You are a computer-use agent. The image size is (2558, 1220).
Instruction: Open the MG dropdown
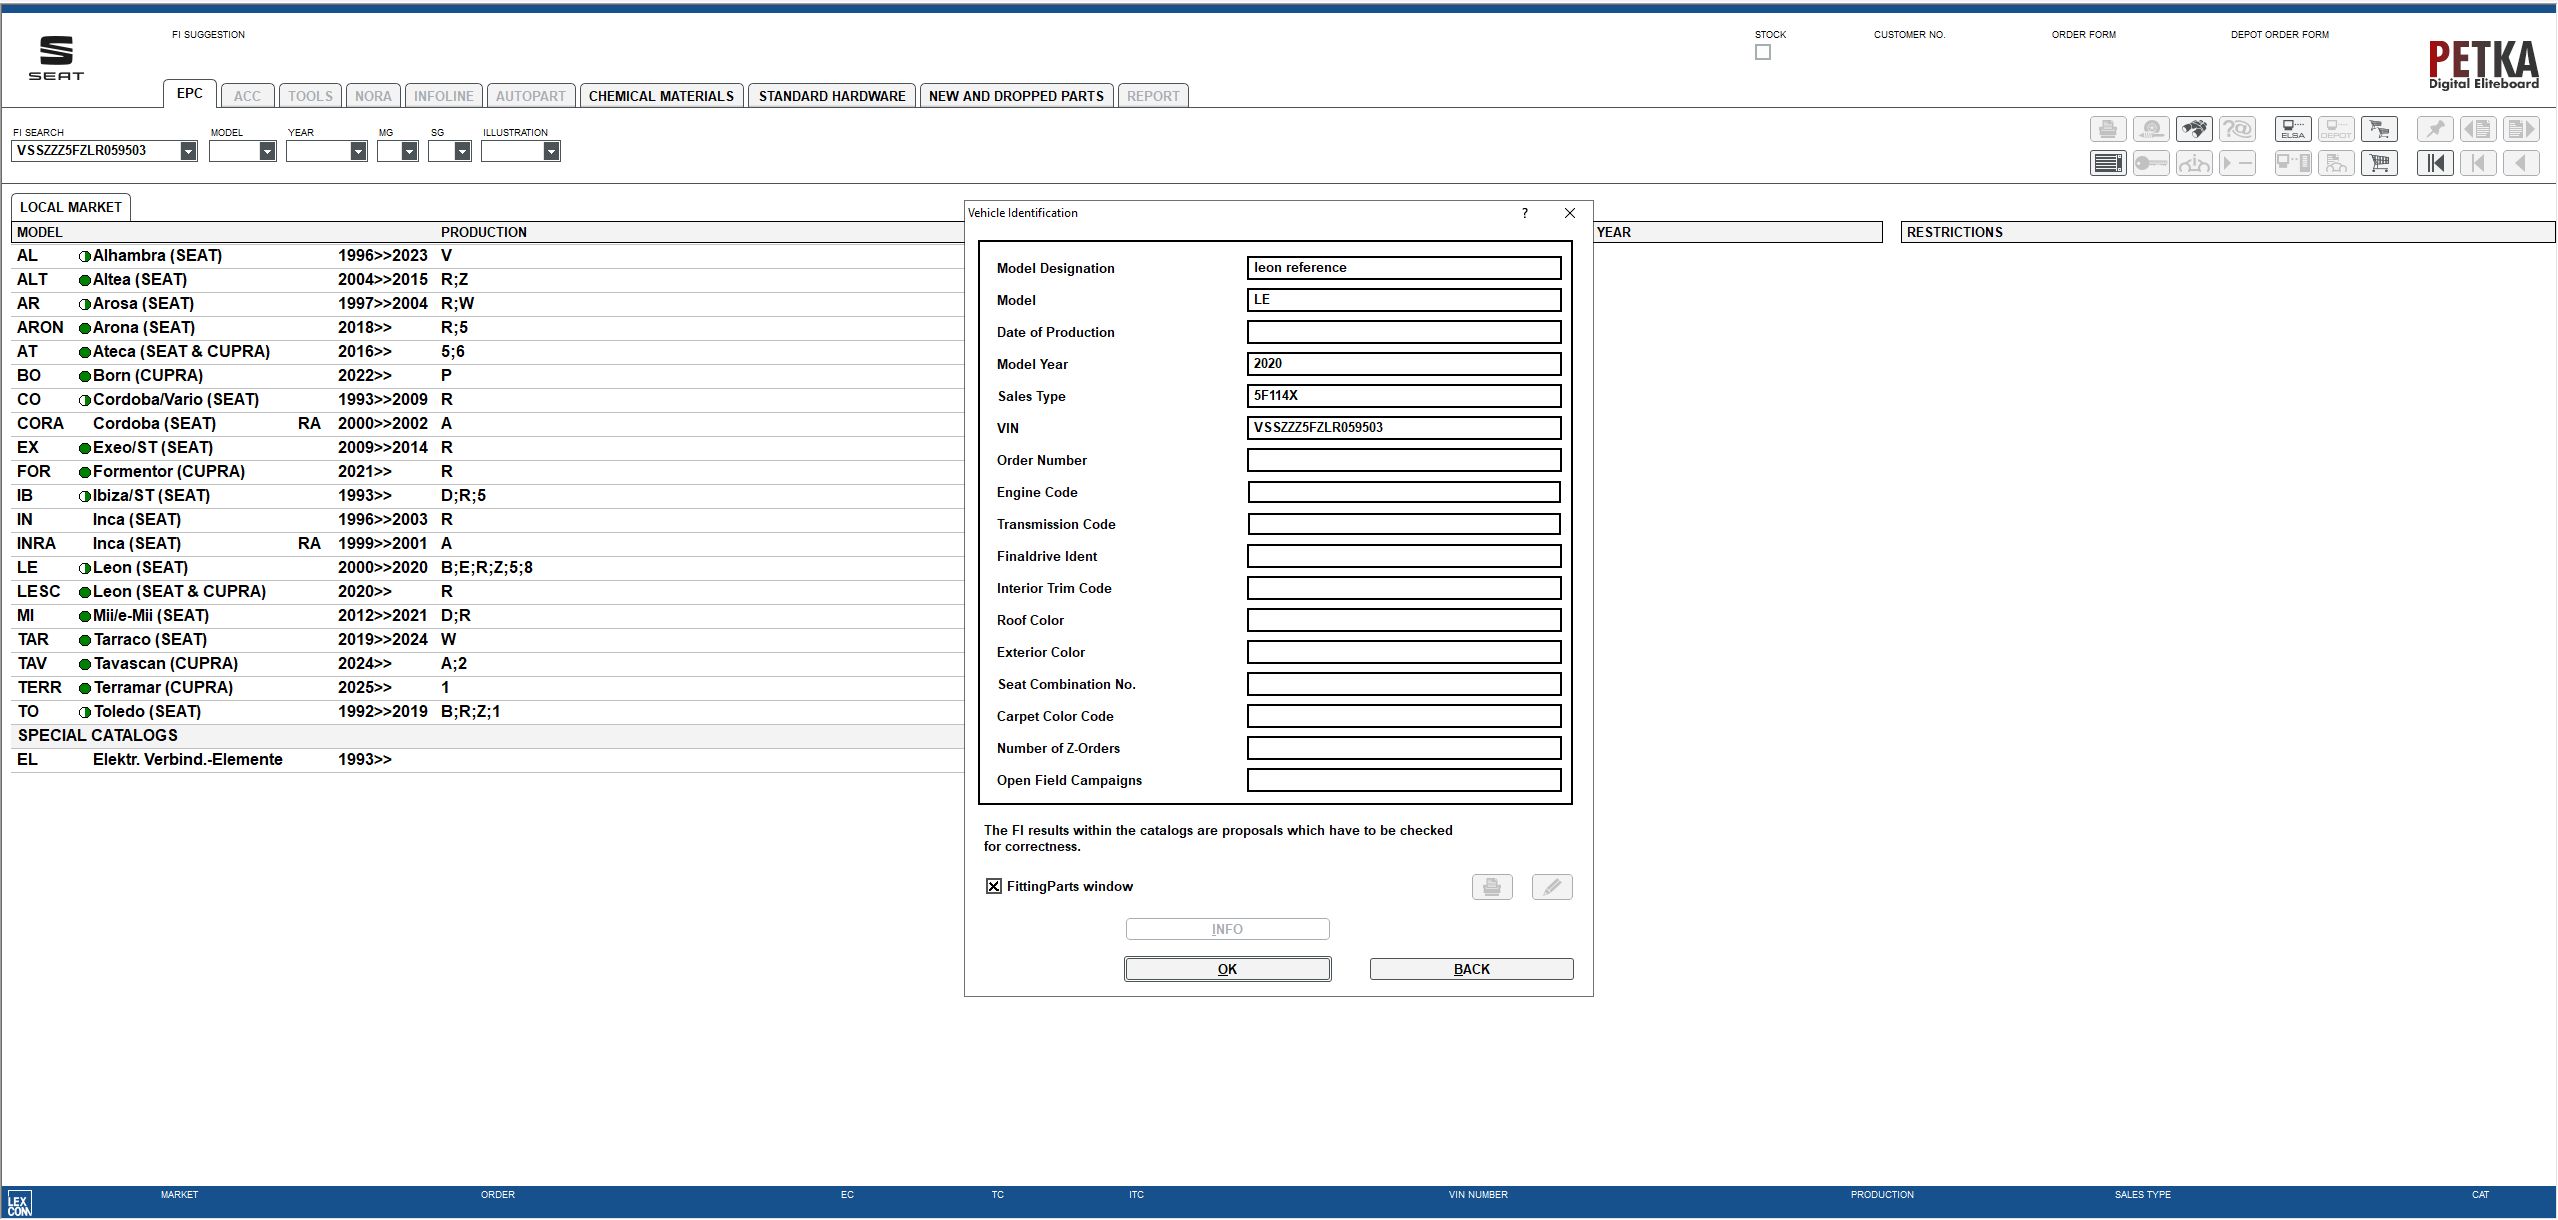point(409,151)
